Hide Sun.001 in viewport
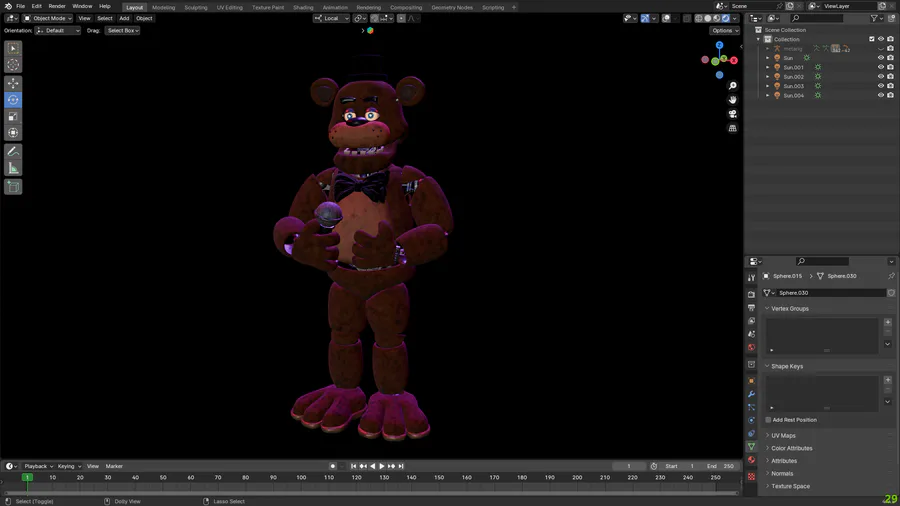Viewport: 900px width, 506px height. [x=881, y=67]
